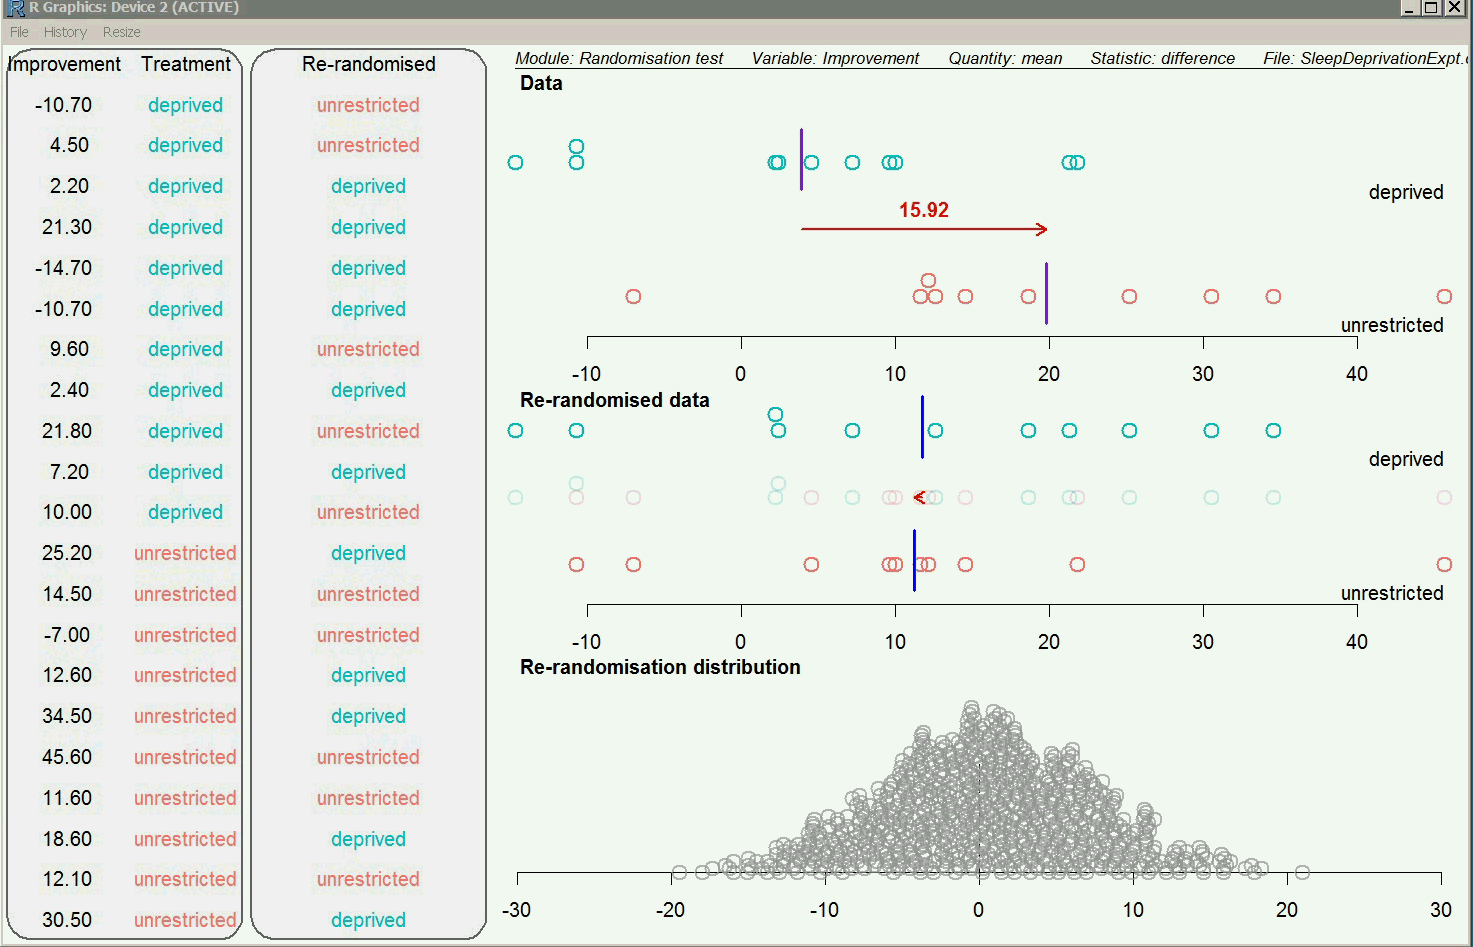Viewport: 1473px width, 947px height.
Task: Open the File menu
Action: coord(18,32)
